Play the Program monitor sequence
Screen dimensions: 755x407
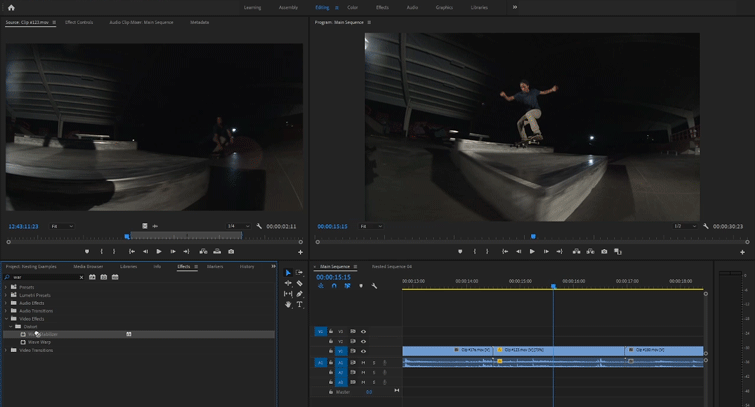[532, 252]
